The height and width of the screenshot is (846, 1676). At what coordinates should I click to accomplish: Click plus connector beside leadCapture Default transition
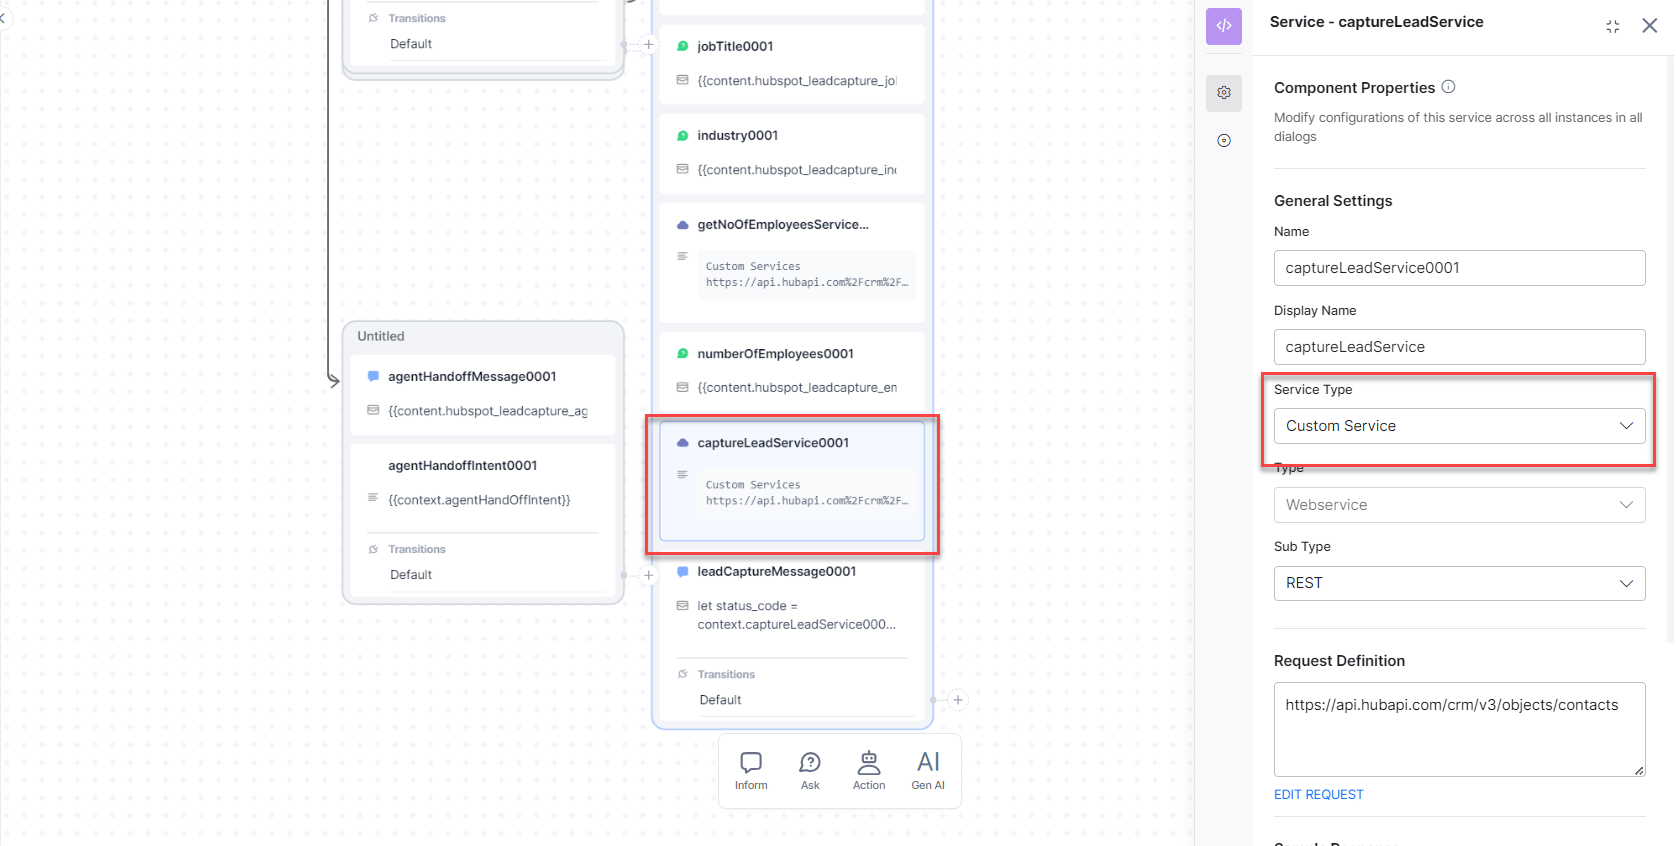click(x=958, y=700)
